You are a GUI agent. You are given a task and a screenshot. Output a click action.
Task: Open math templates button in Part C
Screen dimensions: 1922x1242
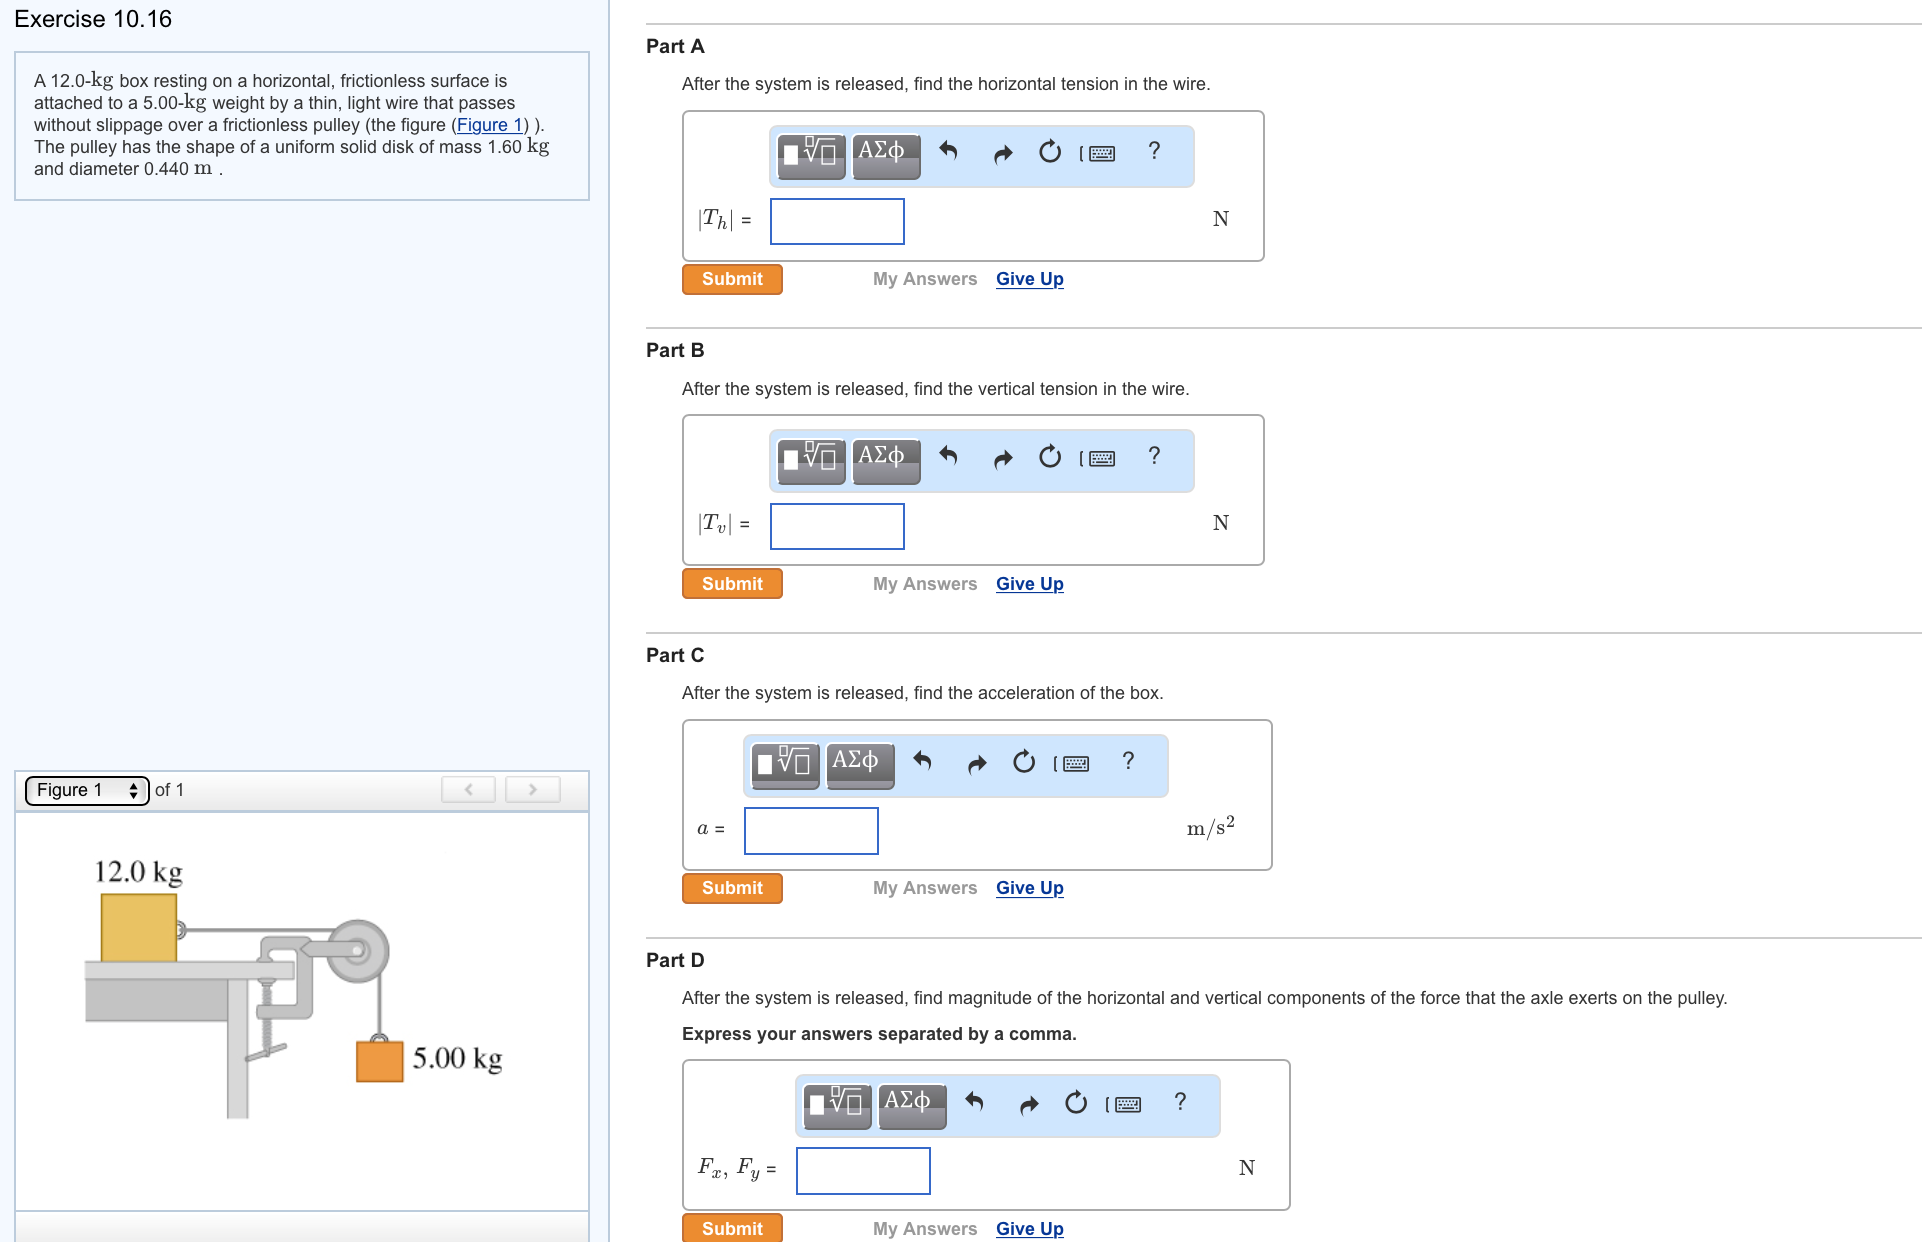pyautogui.click(x=785, y=766)
